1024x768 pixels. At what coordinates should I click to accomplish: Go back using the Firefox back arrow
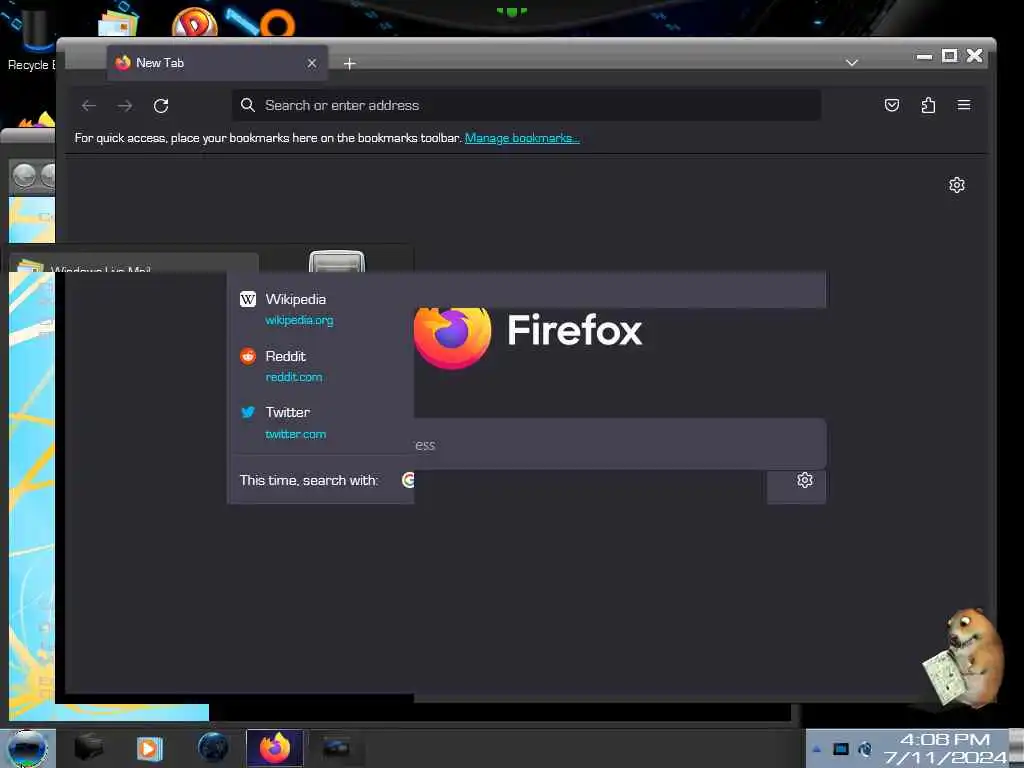[x=89, y=106]
